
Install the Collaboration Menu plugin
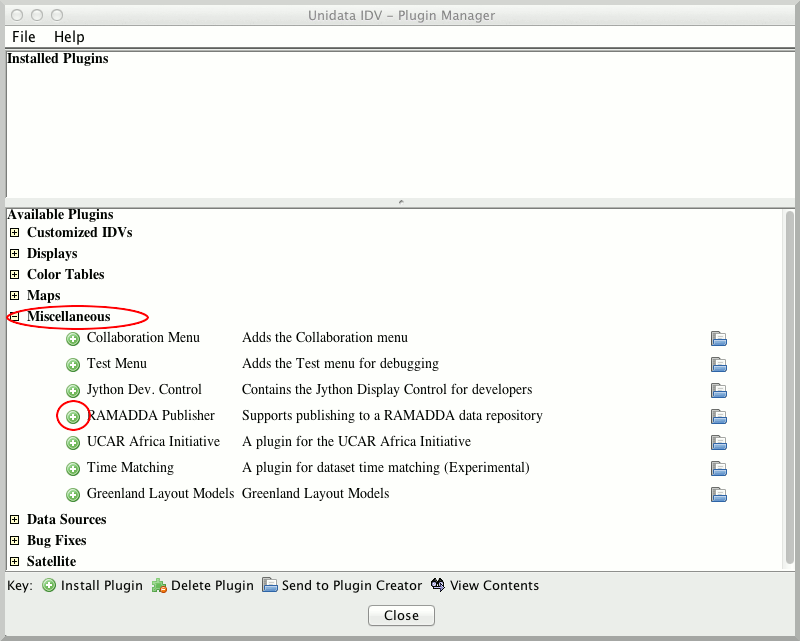[x=73, y=338]
